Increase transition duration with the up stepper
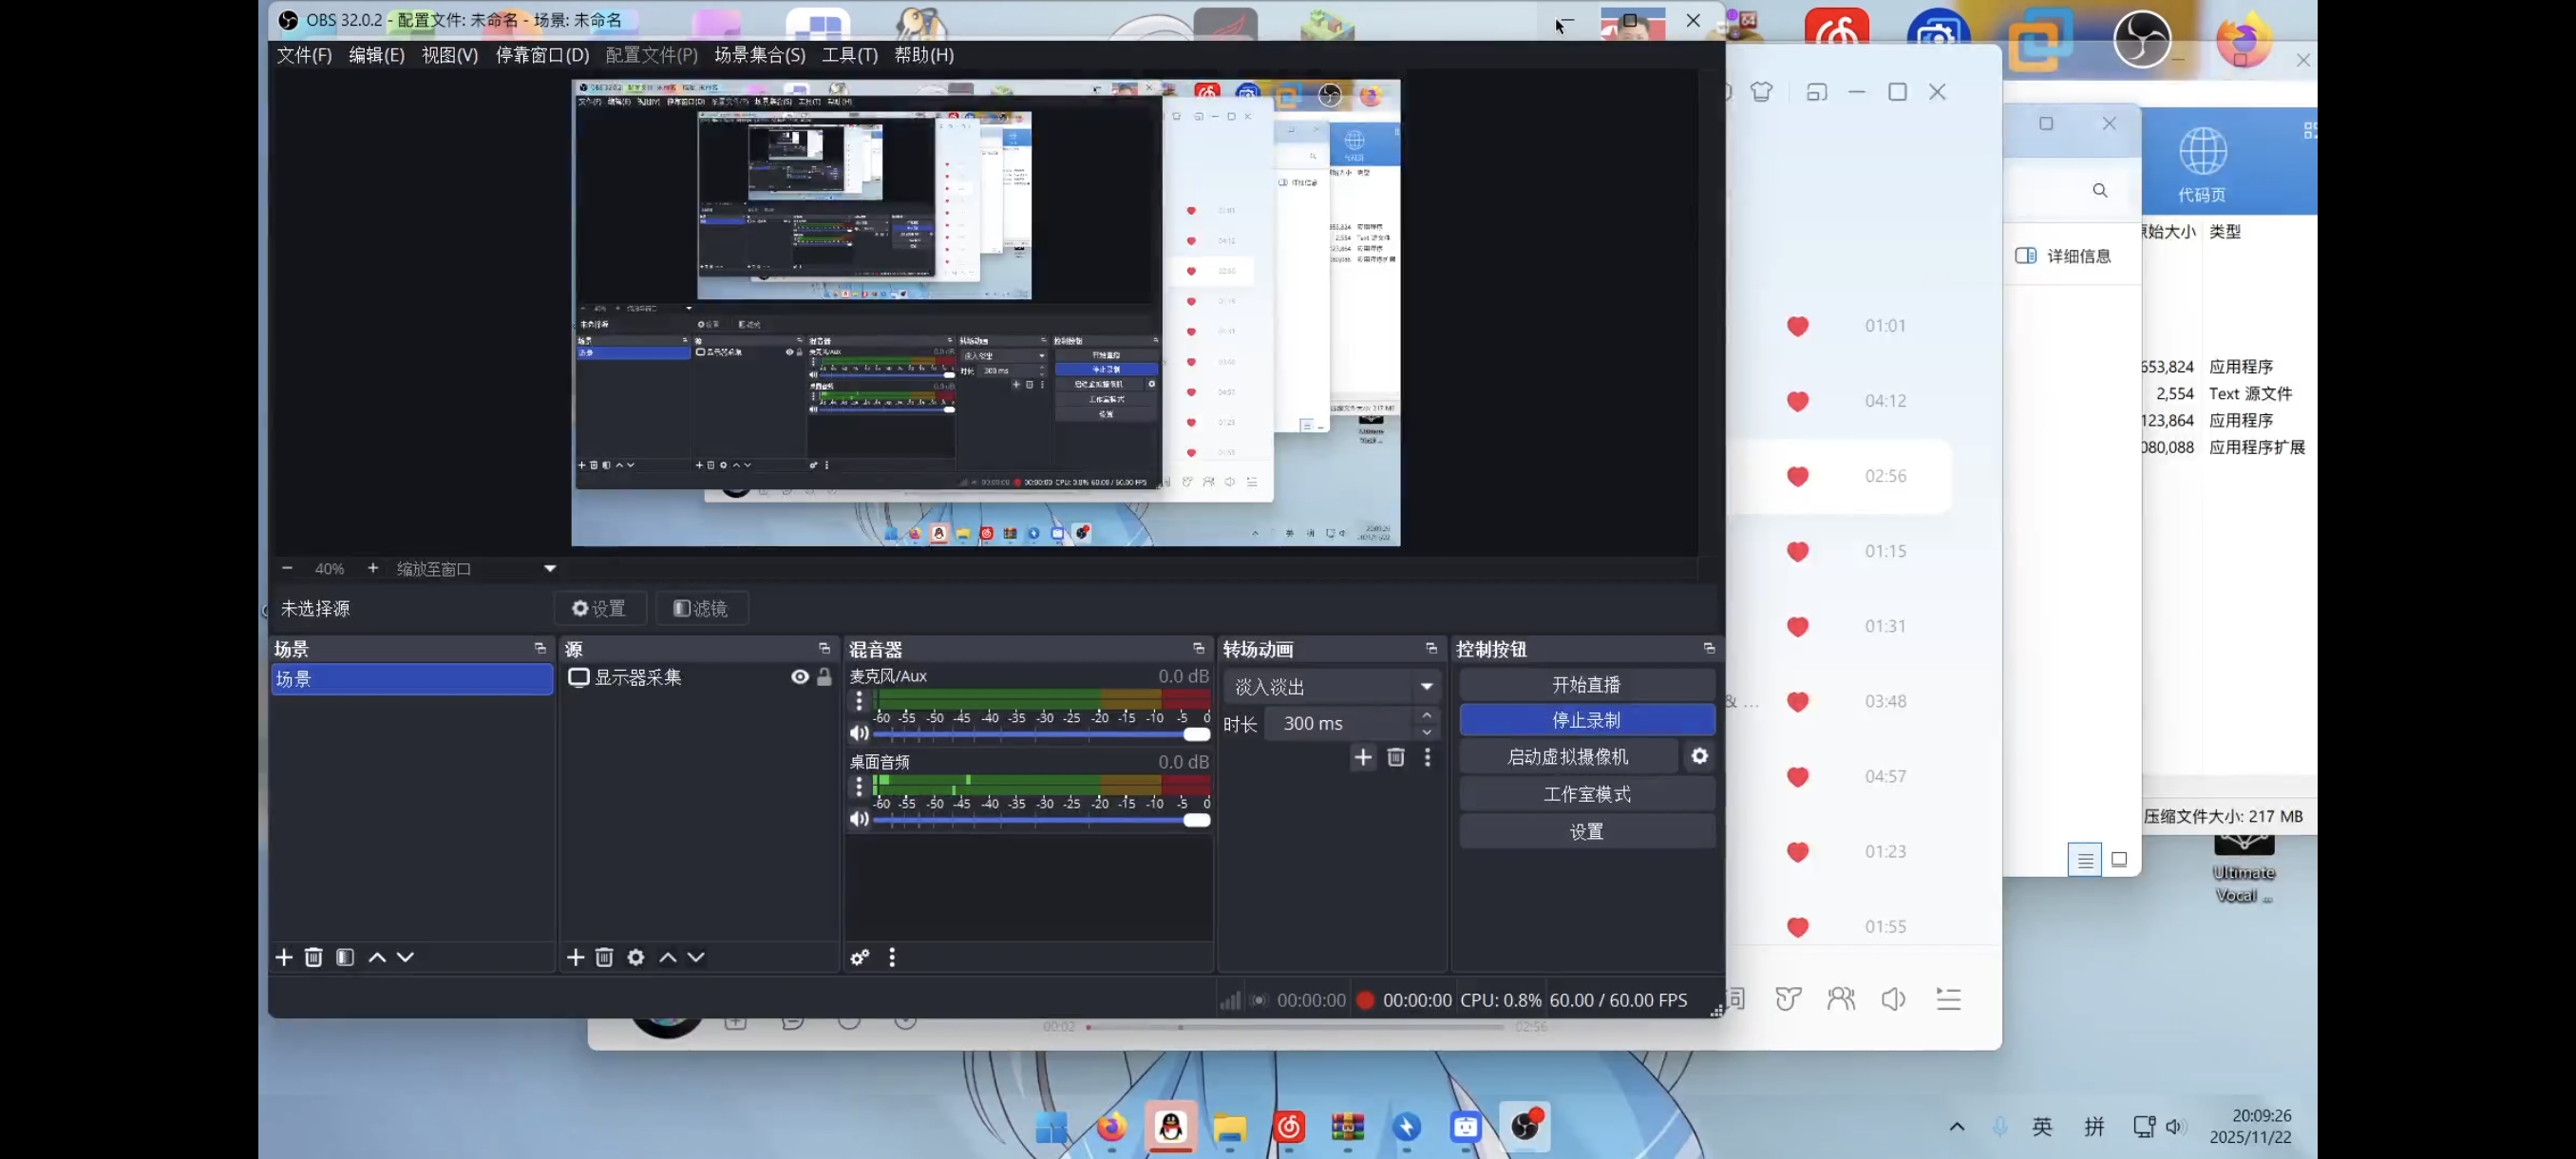The width and height of the screenshot is (2576, 1159). click(x=1427, y=714)
